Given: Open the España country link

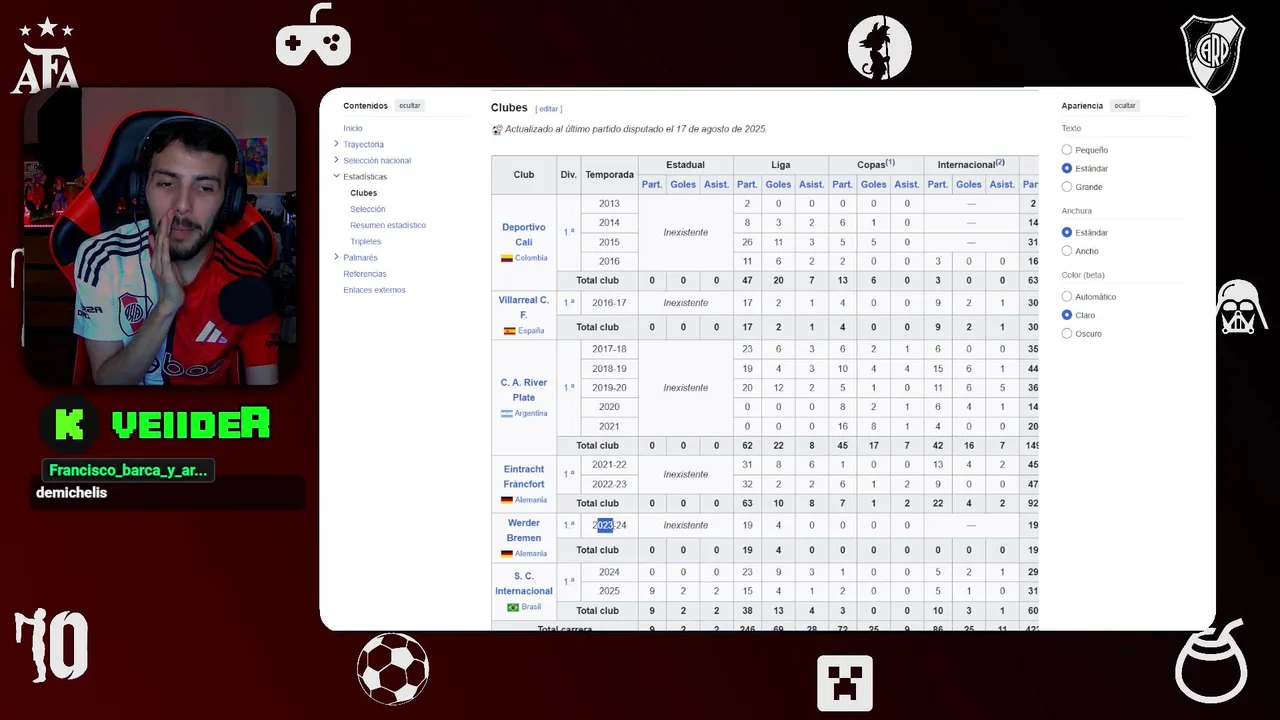Looking at the screenshot, I should point(531,330).
